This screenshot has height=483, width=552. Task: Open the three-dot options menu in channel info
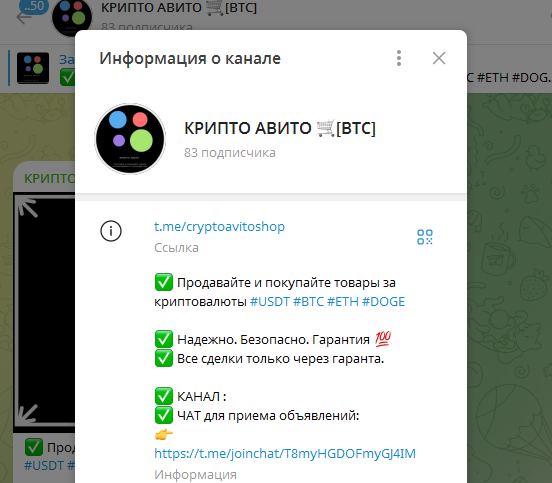click(x=399, y=58)
